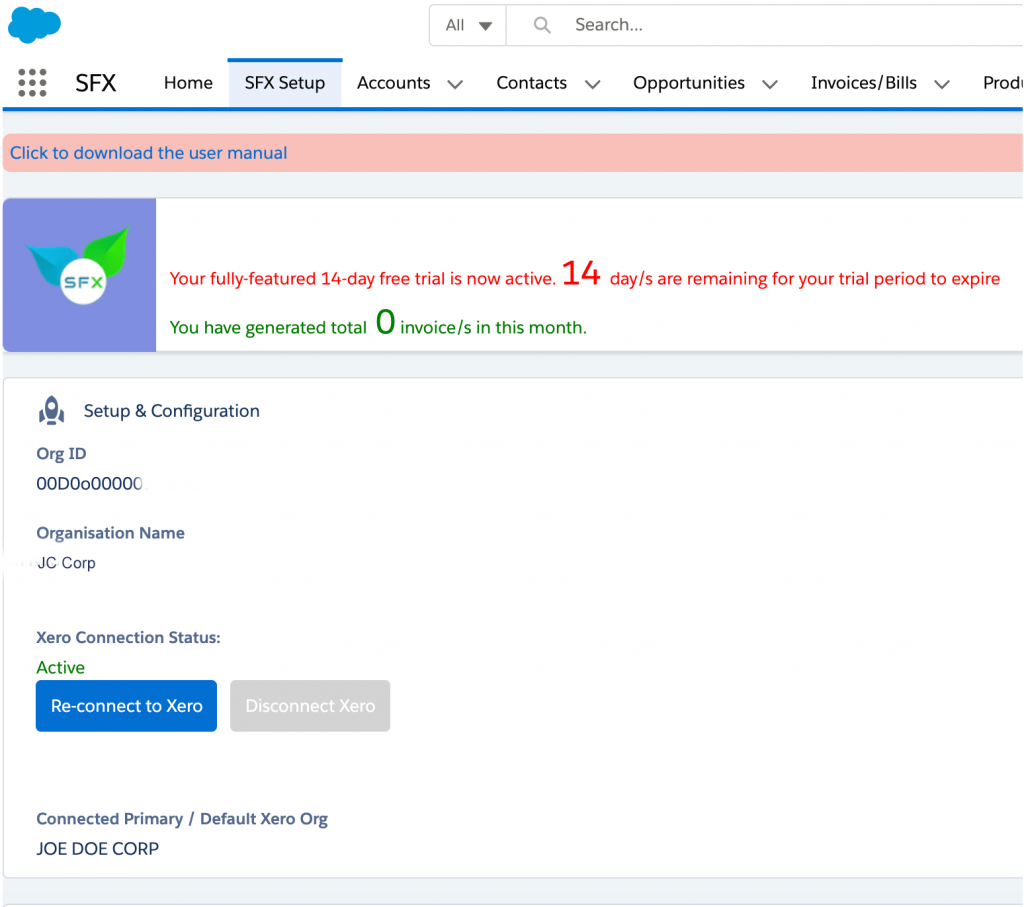Image resolution: width=1024 pixels, height=907 pixels.
Task: Expand the Accounts tab chevron
Action: tap(455, 84)
